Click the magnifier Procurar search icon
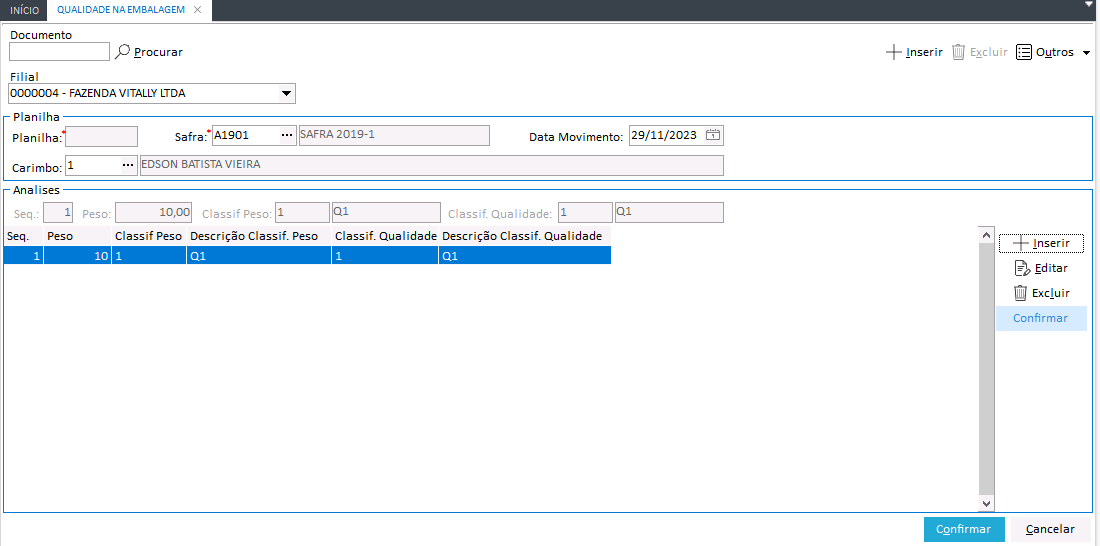Image resolution: width=1100 pixels, height=546 pixels. (123, 51)
